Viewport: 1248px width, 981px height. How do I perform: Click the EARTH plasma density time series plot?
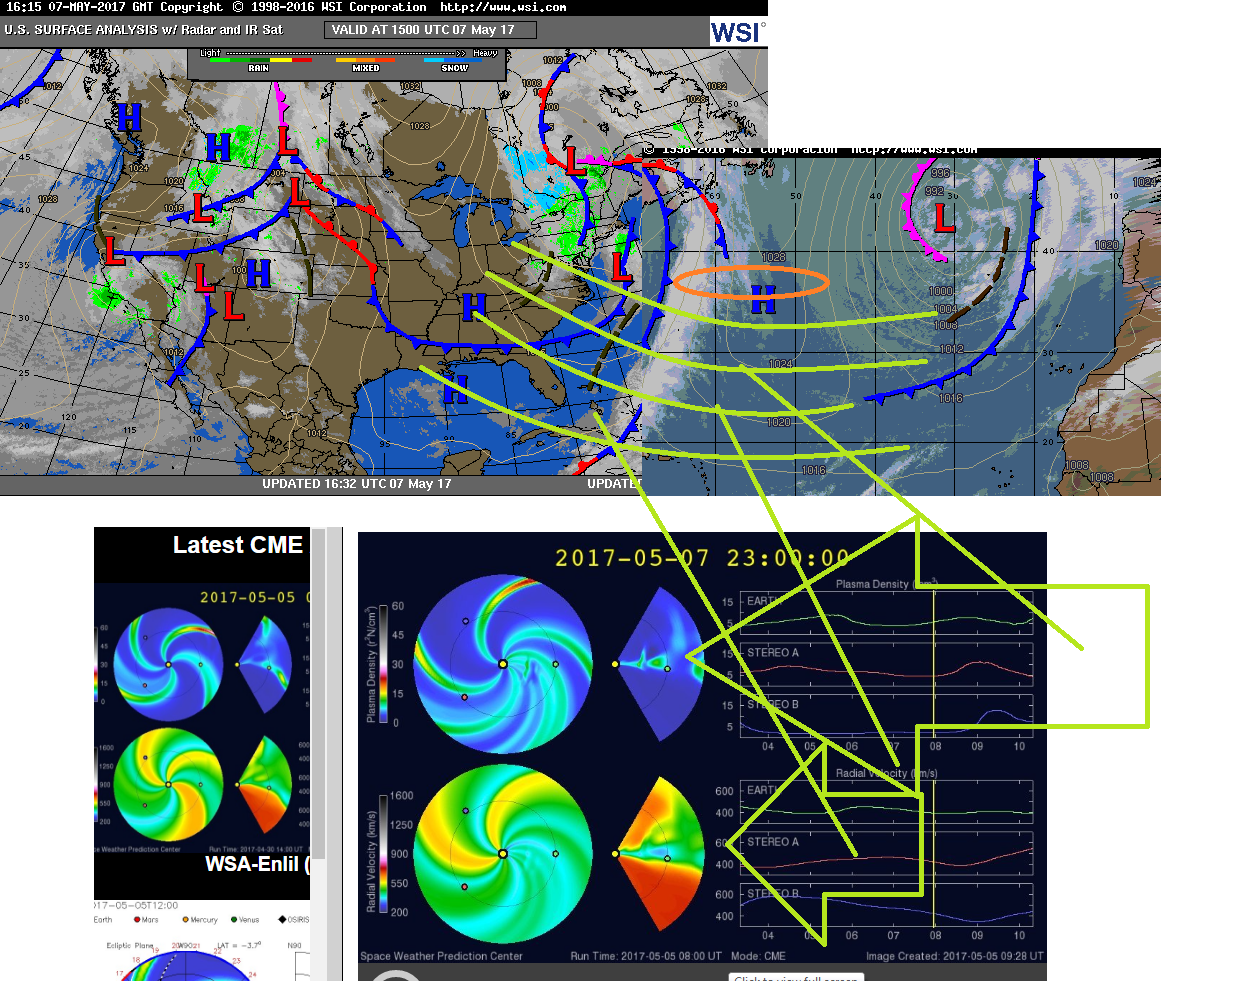pyautogui.click(x=886, y=613)
